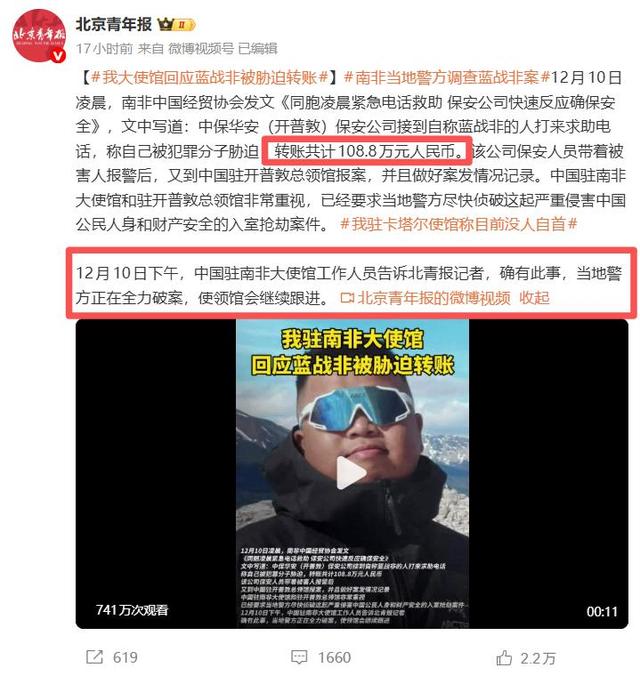Open hashtag 我大使馆回应蓝战非被胁迫转账
The width and height of the screenshot is (640, 676).
(x=210, y=78)
